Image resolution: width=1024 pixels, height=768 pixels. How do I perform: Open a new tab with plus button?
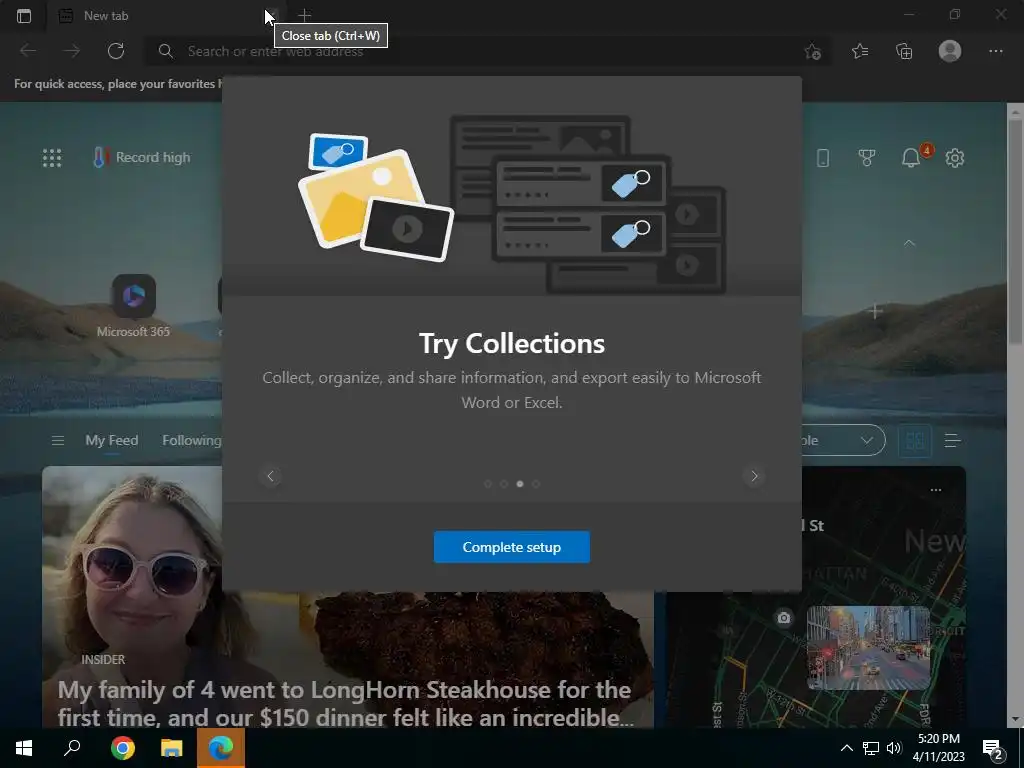(x=304, y=15)
